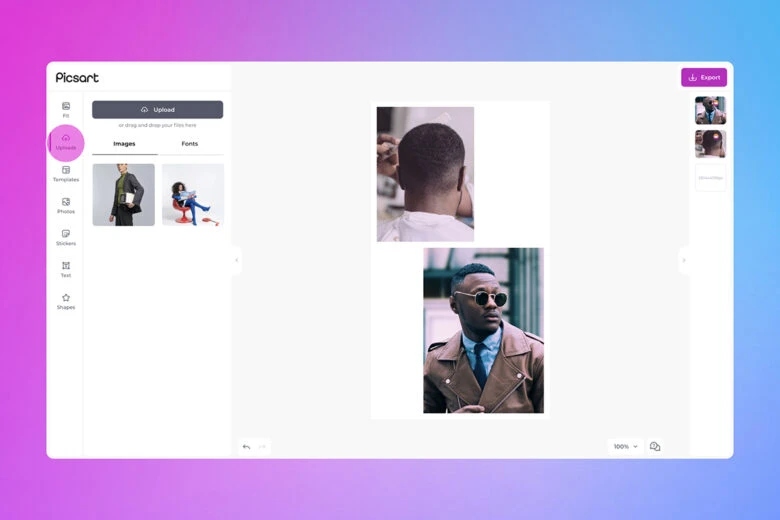Select the woman on red chair image
The image size is (780, 520).
click(x=192, y=195)
